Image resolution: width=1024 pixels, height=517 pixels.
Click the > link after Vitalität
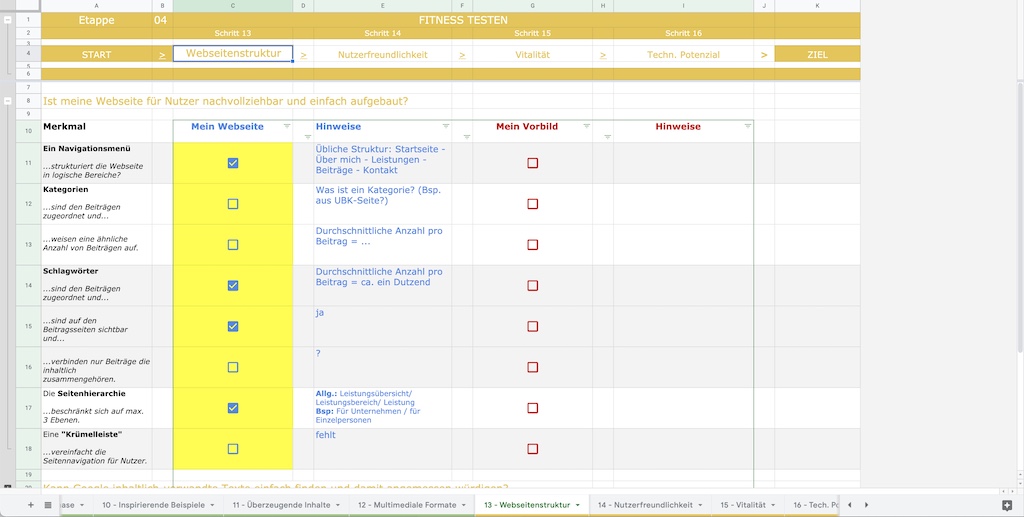(603, 55)
